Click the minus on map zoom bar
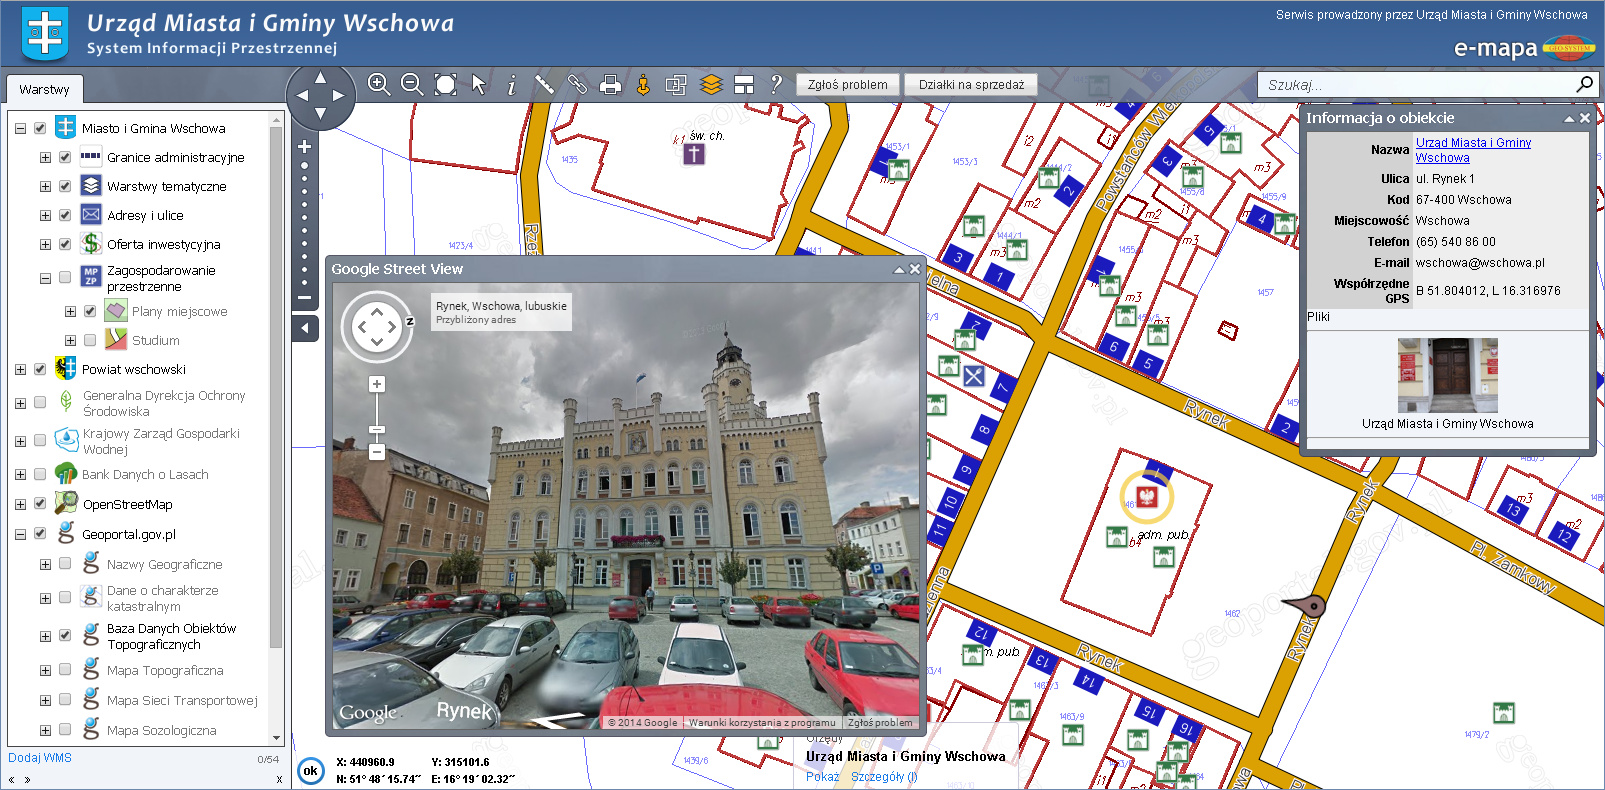This screenshot has height=790, width=1605. click(x=305, y=297)
